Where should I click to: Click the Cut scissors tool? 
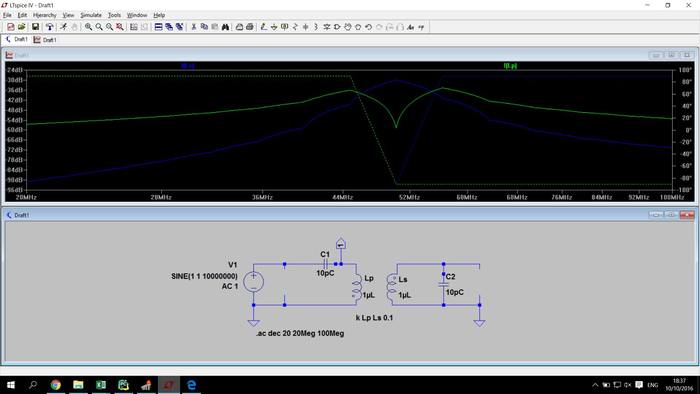click(194, 27)
